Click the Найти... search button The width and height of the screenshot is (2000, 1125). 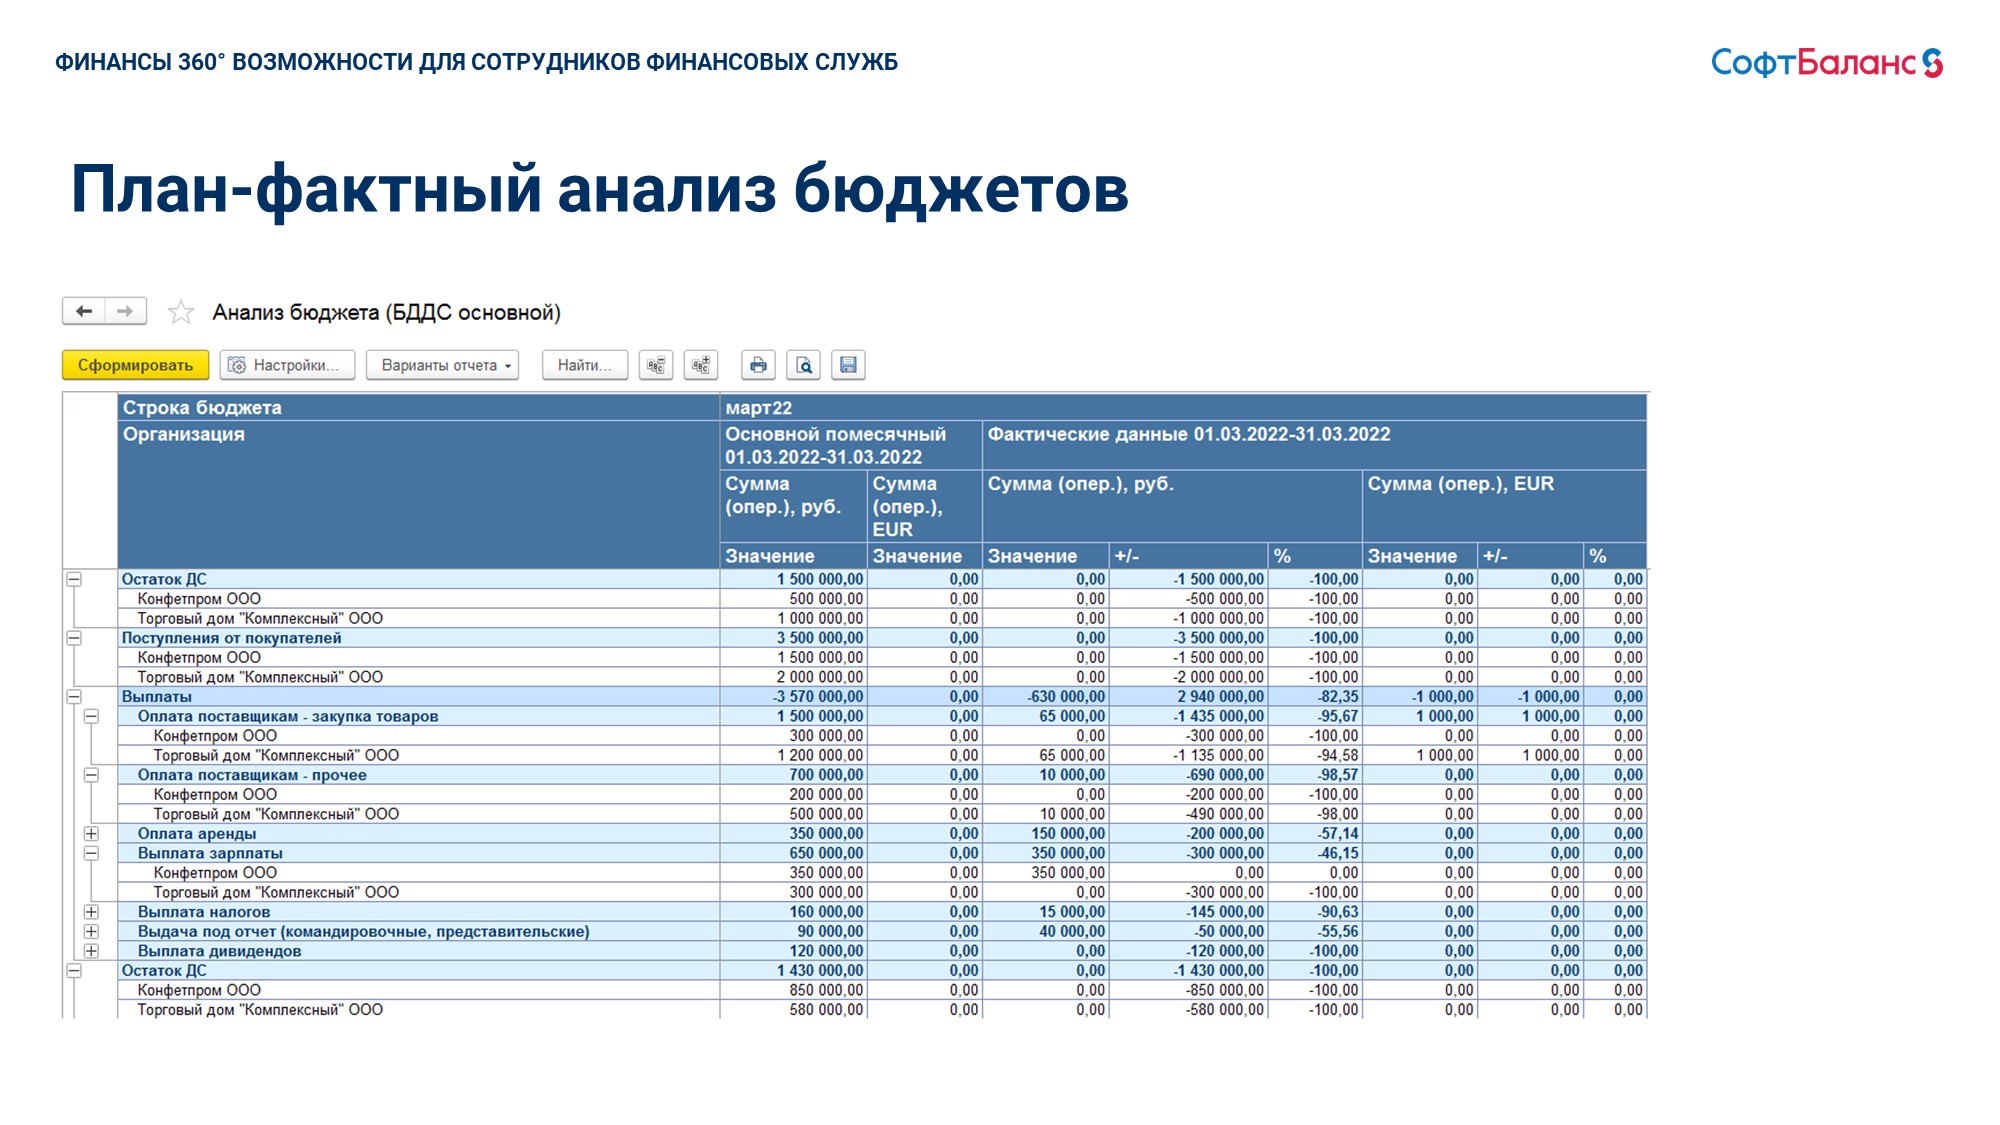tap(584, 365)
